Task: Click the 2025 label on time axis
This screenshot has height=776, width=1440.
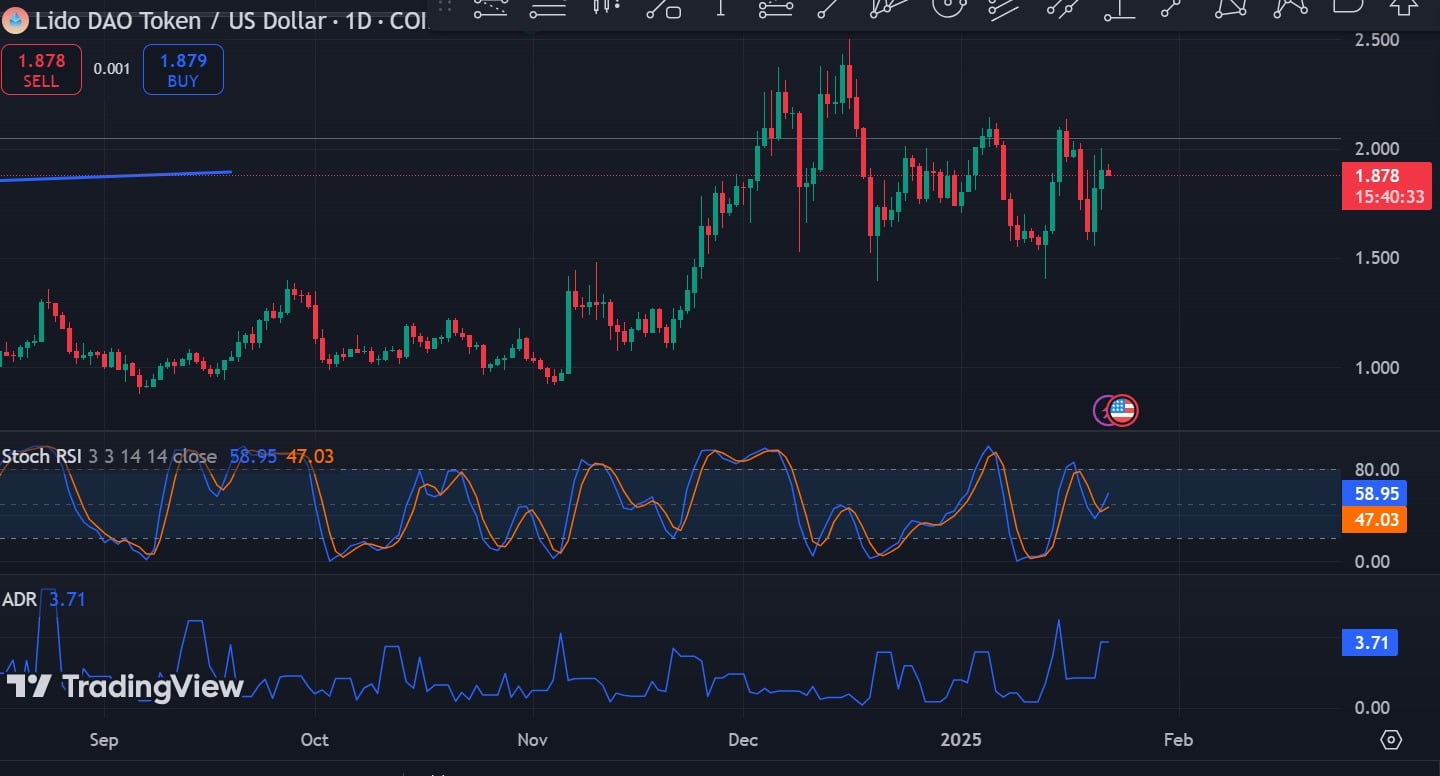Action: tap(962, 740)
